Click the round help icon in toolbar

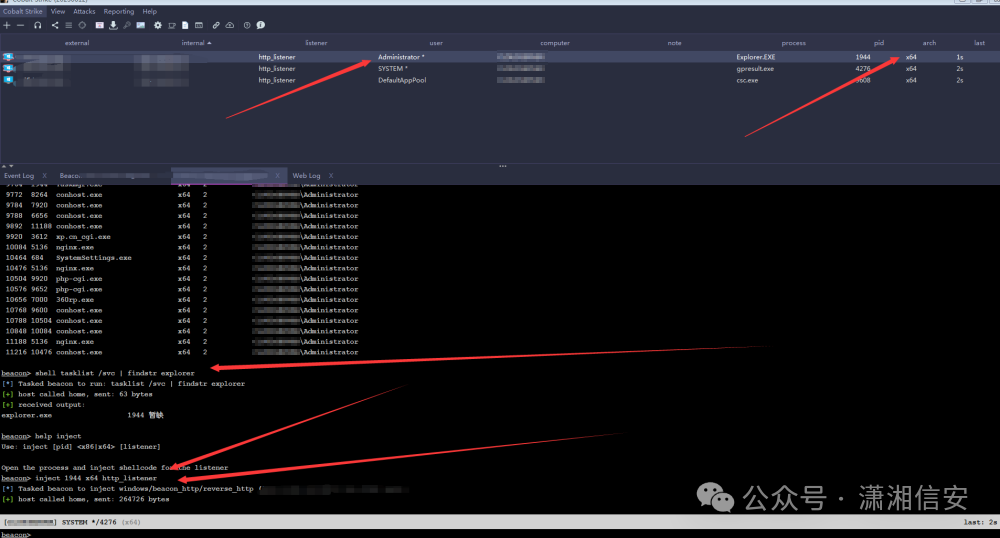click(247, 25)
